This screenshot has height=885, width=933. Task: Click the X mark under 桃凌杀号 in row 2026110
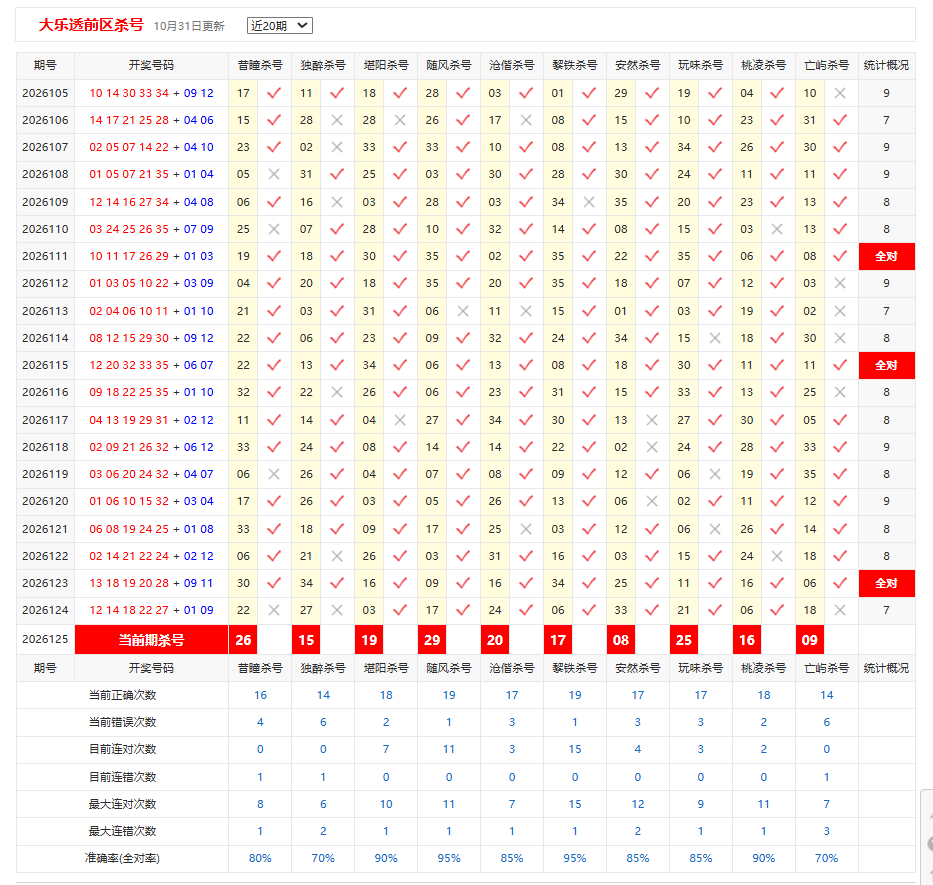[x=777, y=229]
